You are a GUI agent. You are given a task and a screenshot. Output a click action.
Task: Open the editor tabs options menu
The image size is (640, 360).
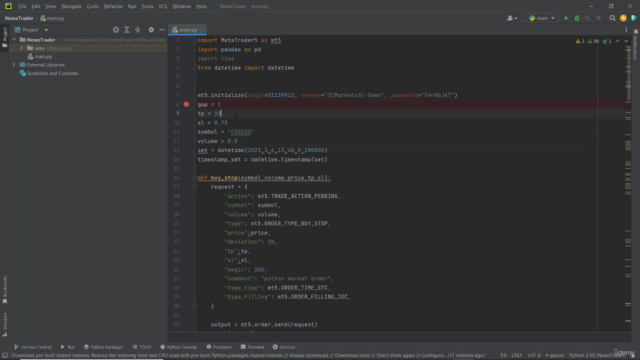[626, 30]
